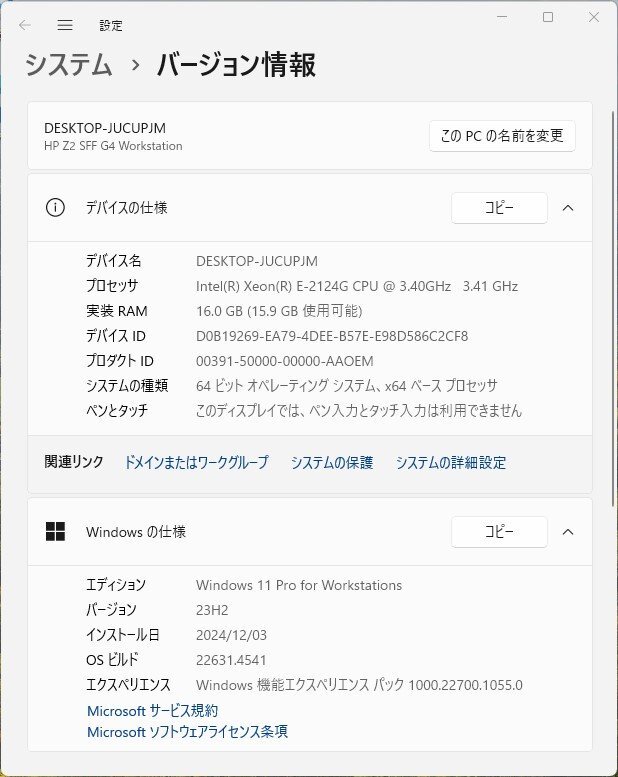Go back with the arrow icon
618x777 pixels.
click(25, 25)
